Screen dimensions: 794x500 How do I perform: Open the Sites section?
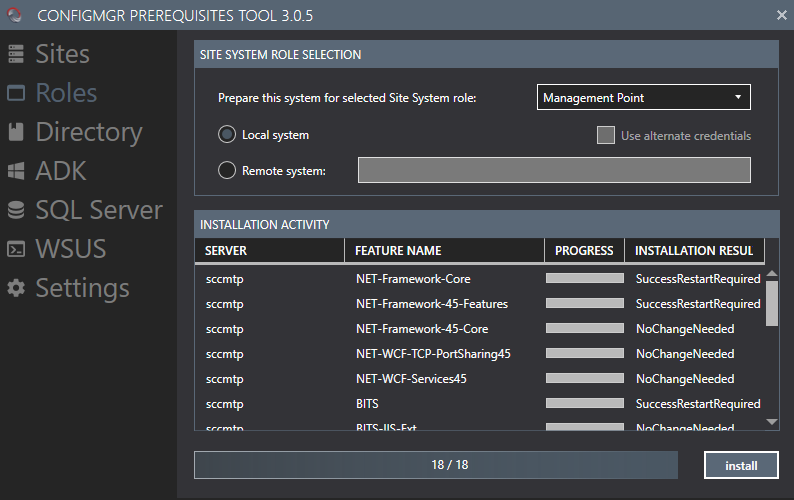62,54
